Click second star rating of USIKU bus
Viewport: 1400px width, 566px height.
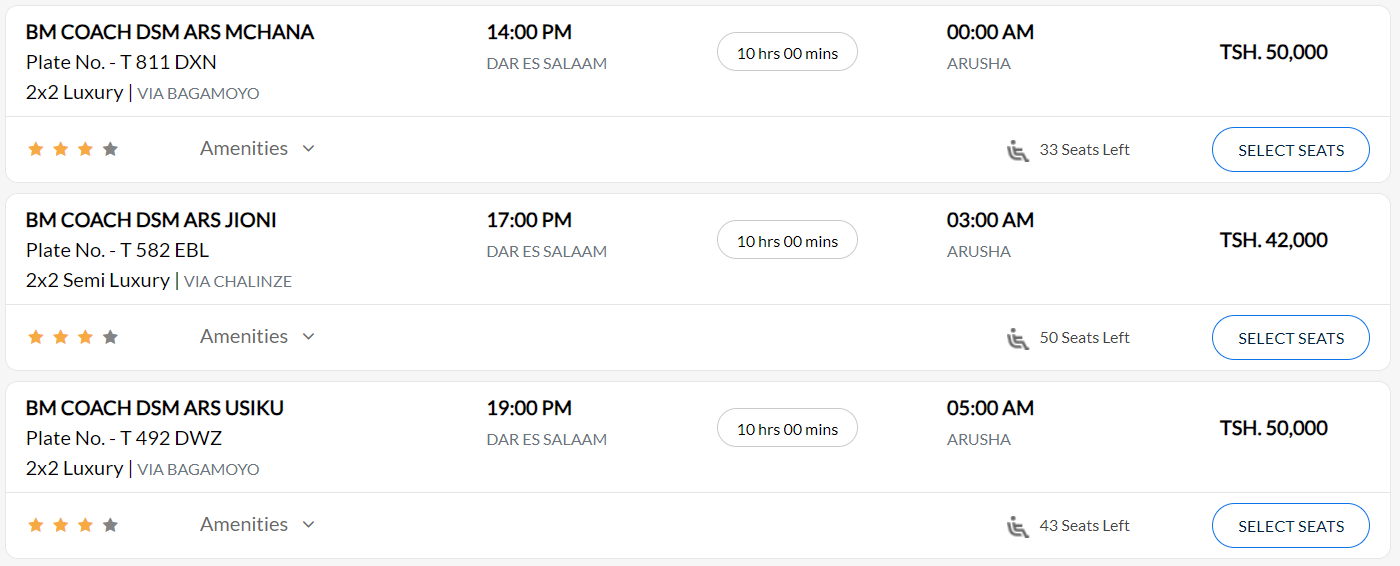click(x=61, y=525)
